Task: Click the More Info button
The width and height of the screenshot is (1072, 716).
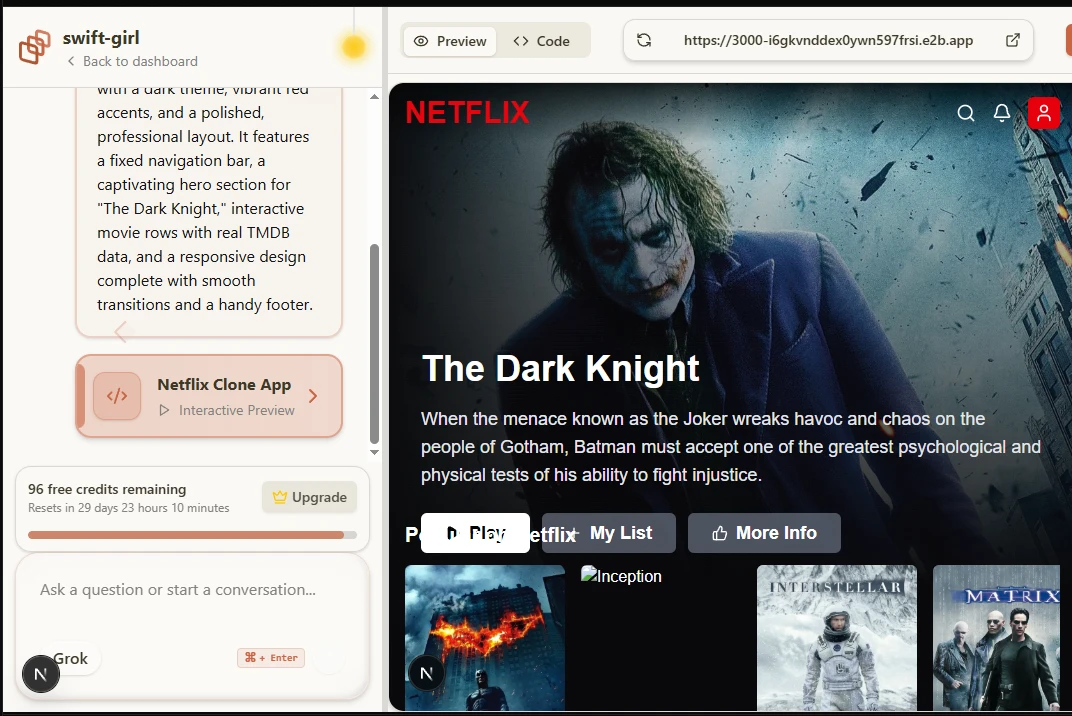Action: pyautogui.click(x=764, y=533)
